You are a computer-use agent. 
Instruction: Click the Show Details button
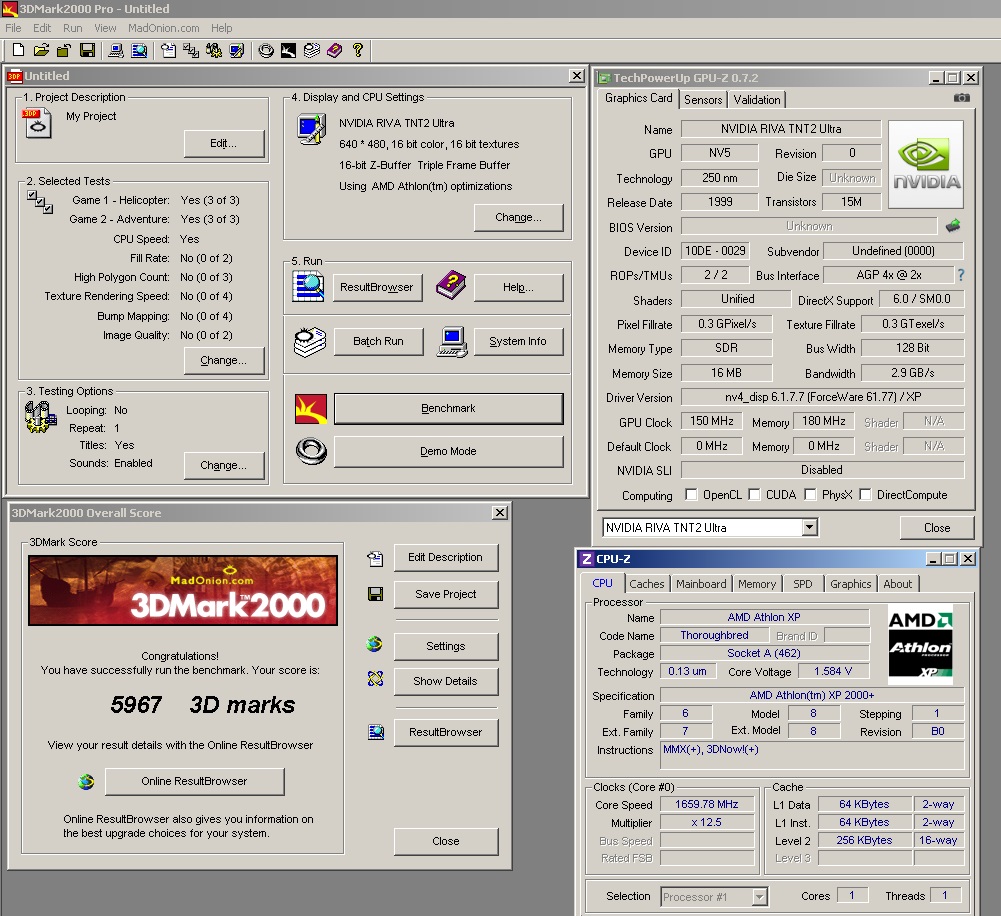tap(446, 681)
